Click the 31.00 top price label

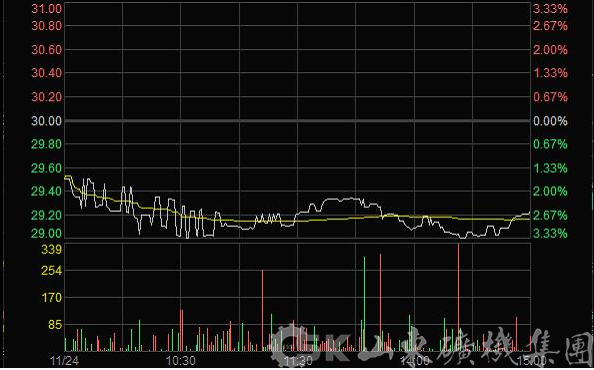(x=46, y=9)
